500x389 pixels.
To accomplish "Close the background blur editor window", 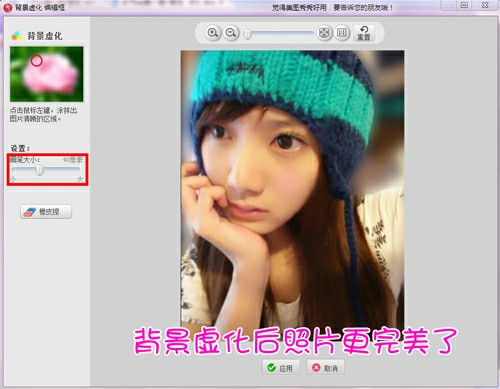I will click(485, 5).
